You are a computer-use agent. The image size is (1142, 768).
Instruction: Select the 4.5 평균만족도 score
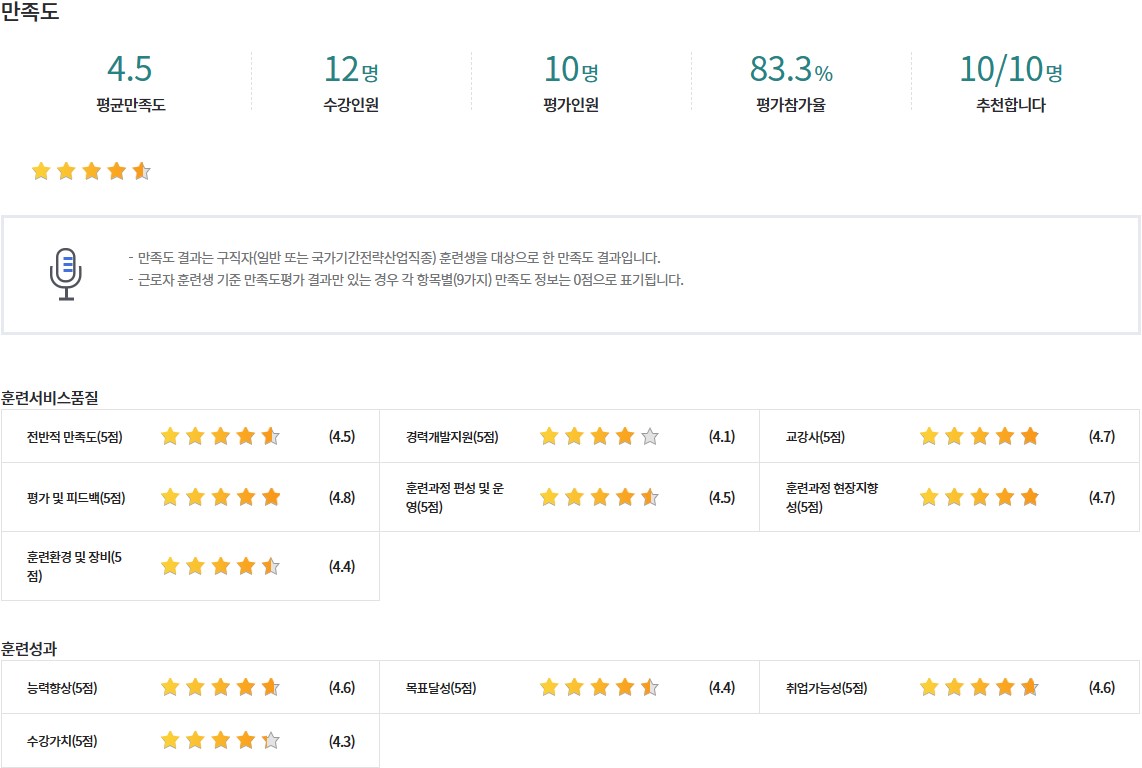tap(130, 69)
